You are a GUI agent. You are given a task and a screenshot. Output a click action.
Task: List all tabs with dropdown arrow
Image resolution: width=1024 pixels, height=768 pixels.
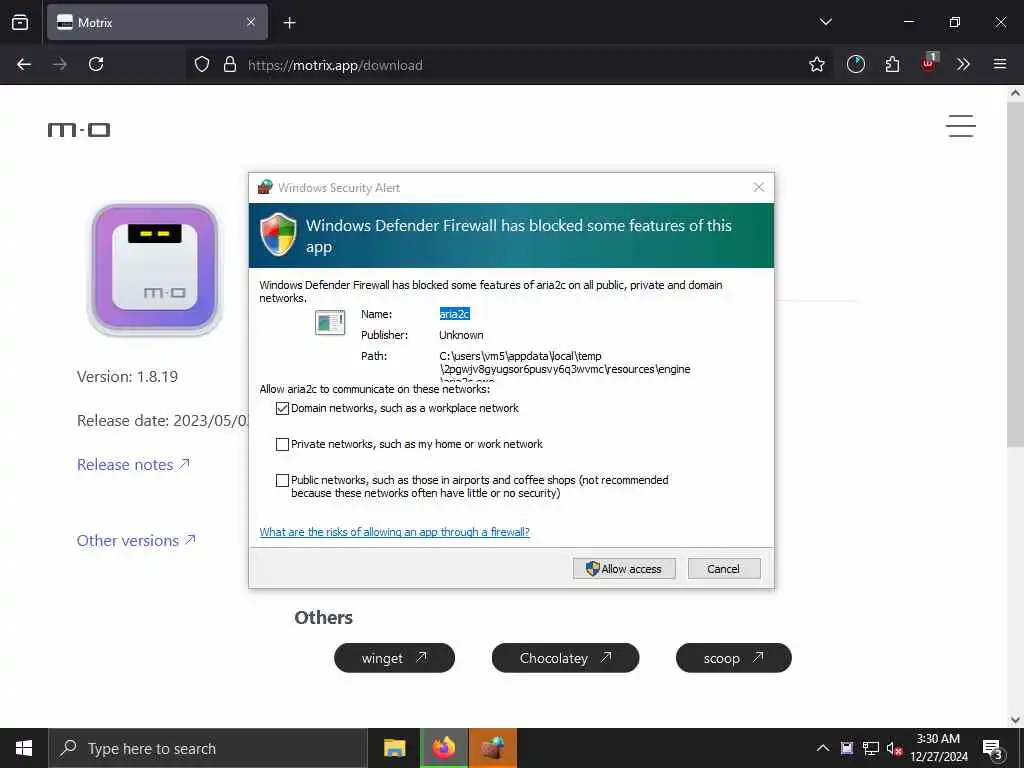click(825, 22)
